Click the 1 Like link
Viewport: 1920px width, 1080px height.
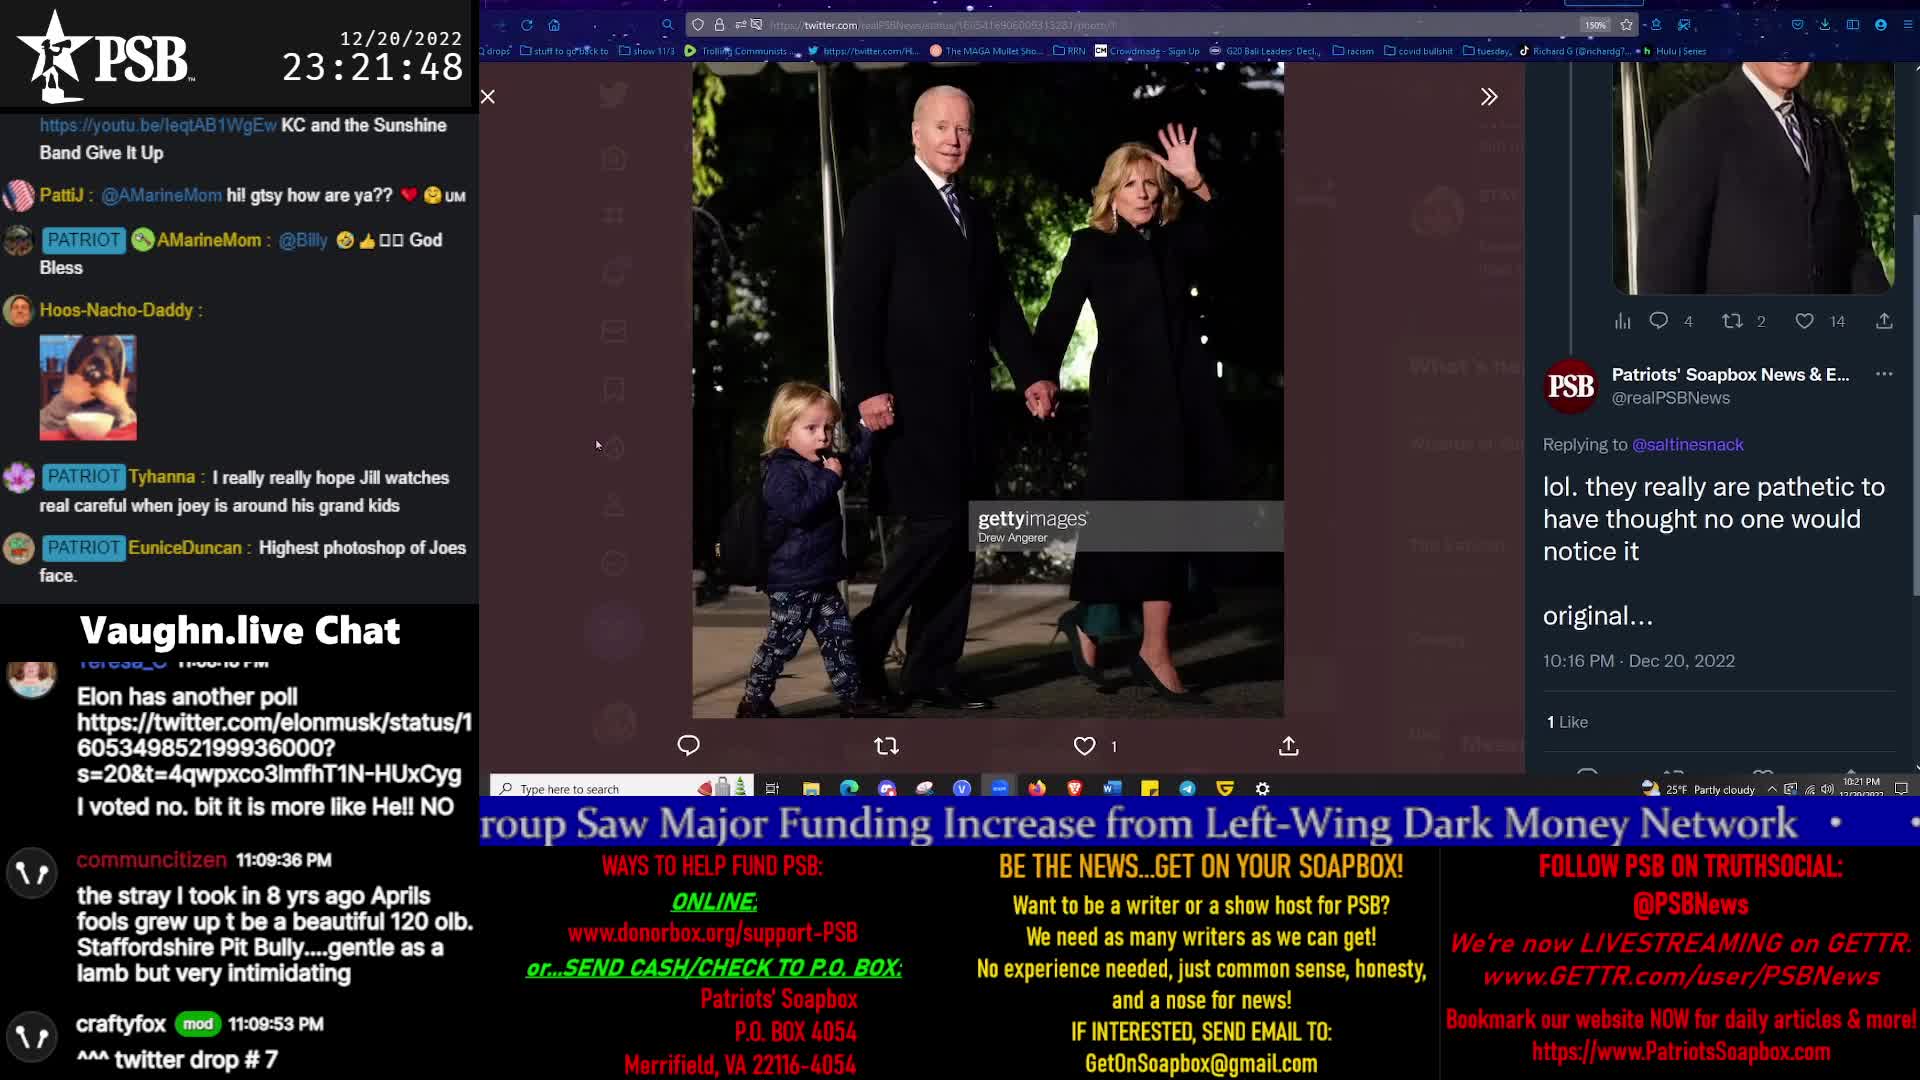pos(1567,722)
